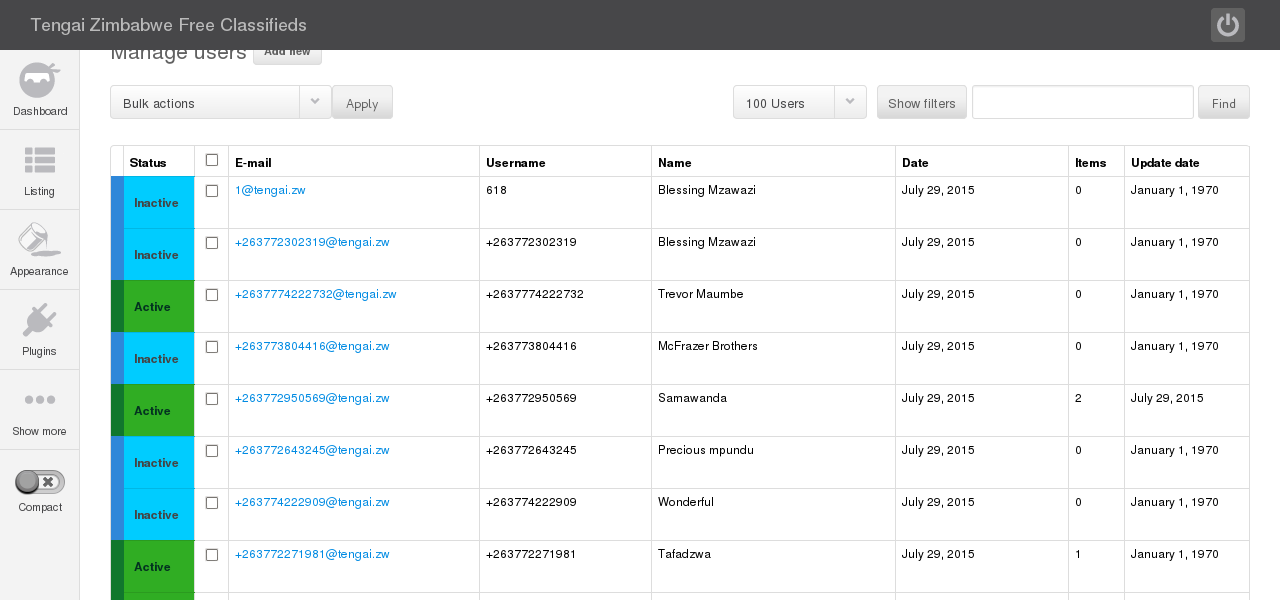Select checkbox for Tafadzwa row
This screenshot has width=1280, height=600.
coord(211,555)
